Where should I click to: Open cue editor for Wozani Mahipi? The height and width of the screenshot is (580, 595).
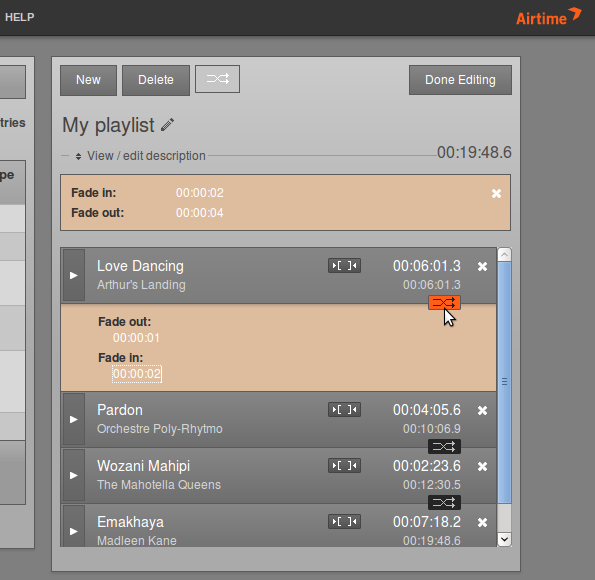[344, 466]
